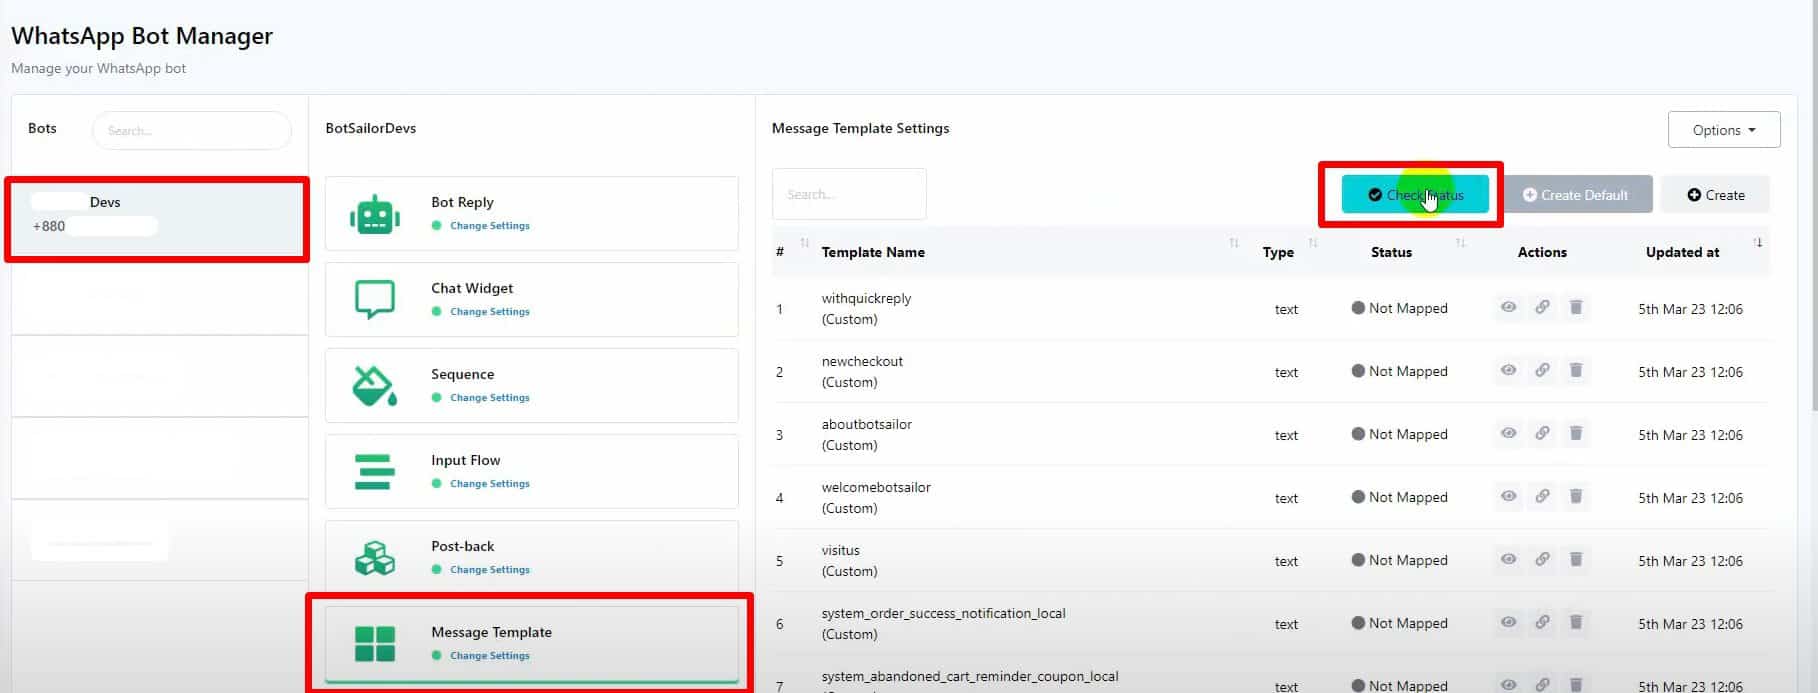Open Sequence Change Settings link
The image size is (1818, 693).
[489, 398]
